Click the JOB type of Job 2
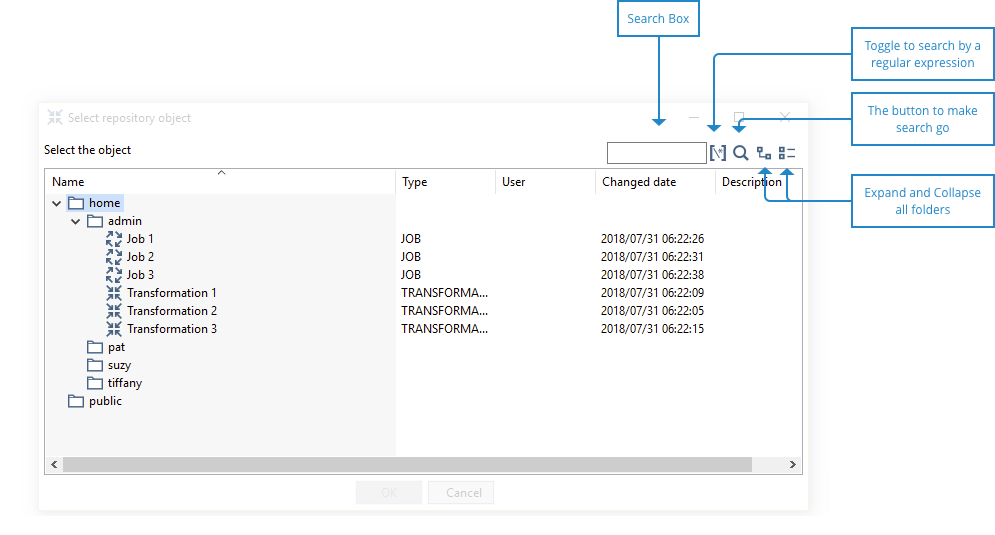Screen dimensions: 995x535 click(411, 257)
